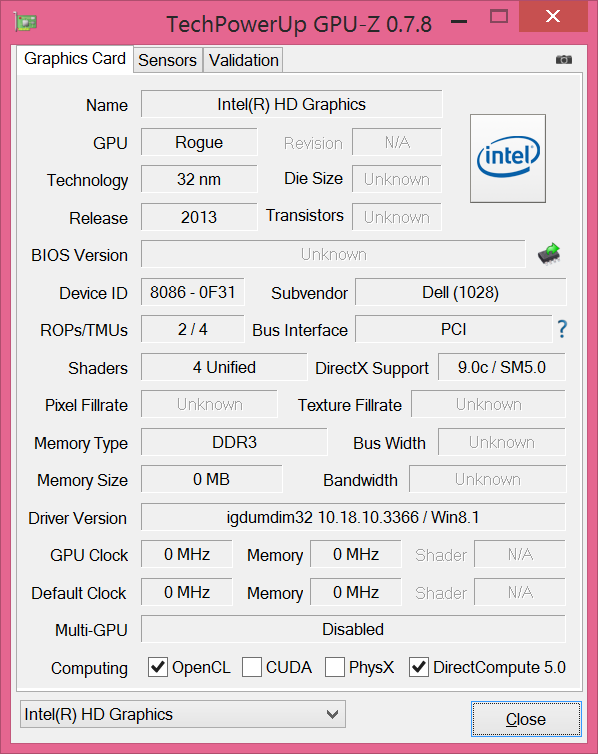Click the Driver Version field
The image size is (598, 754).
(353, 517)
